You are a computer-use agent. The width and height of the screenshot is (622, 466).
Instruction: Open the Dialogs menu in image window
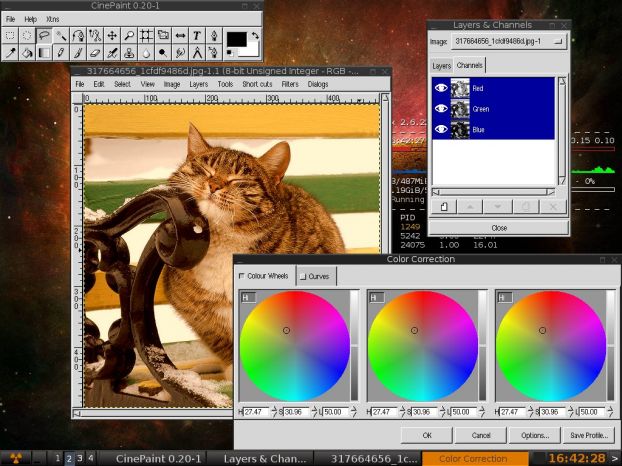(318, 84)
